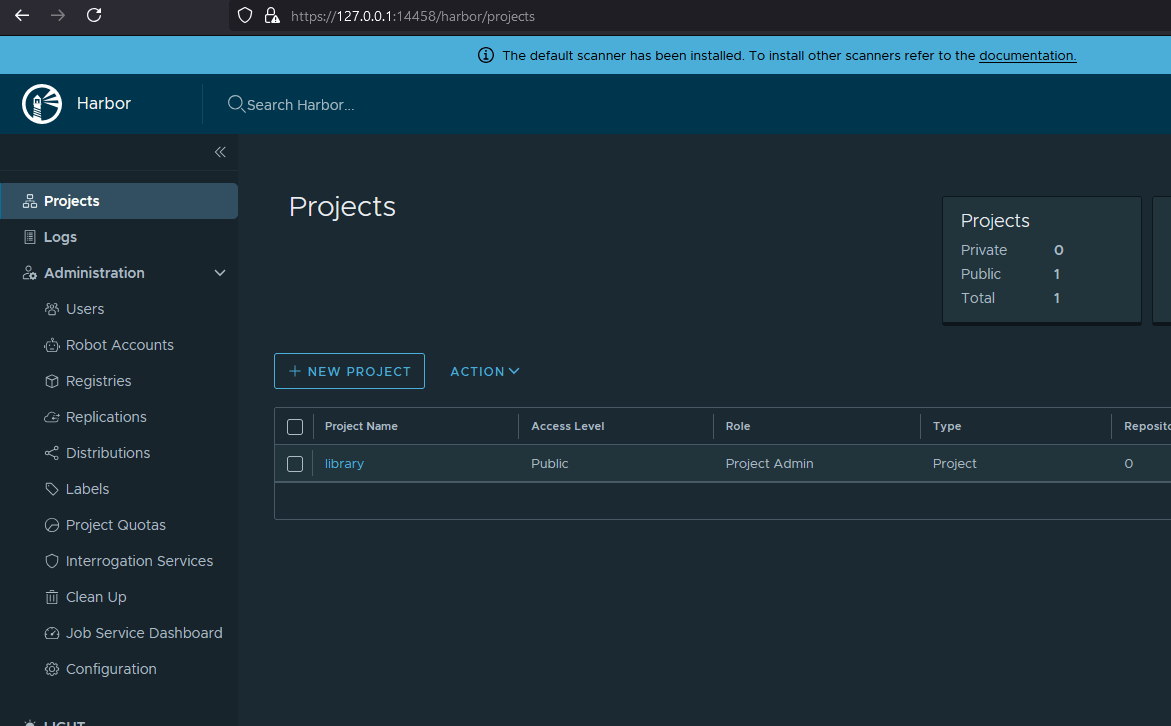Click the browser back arrow
The width and height of the screenshot is (1171, 726).
22,16
